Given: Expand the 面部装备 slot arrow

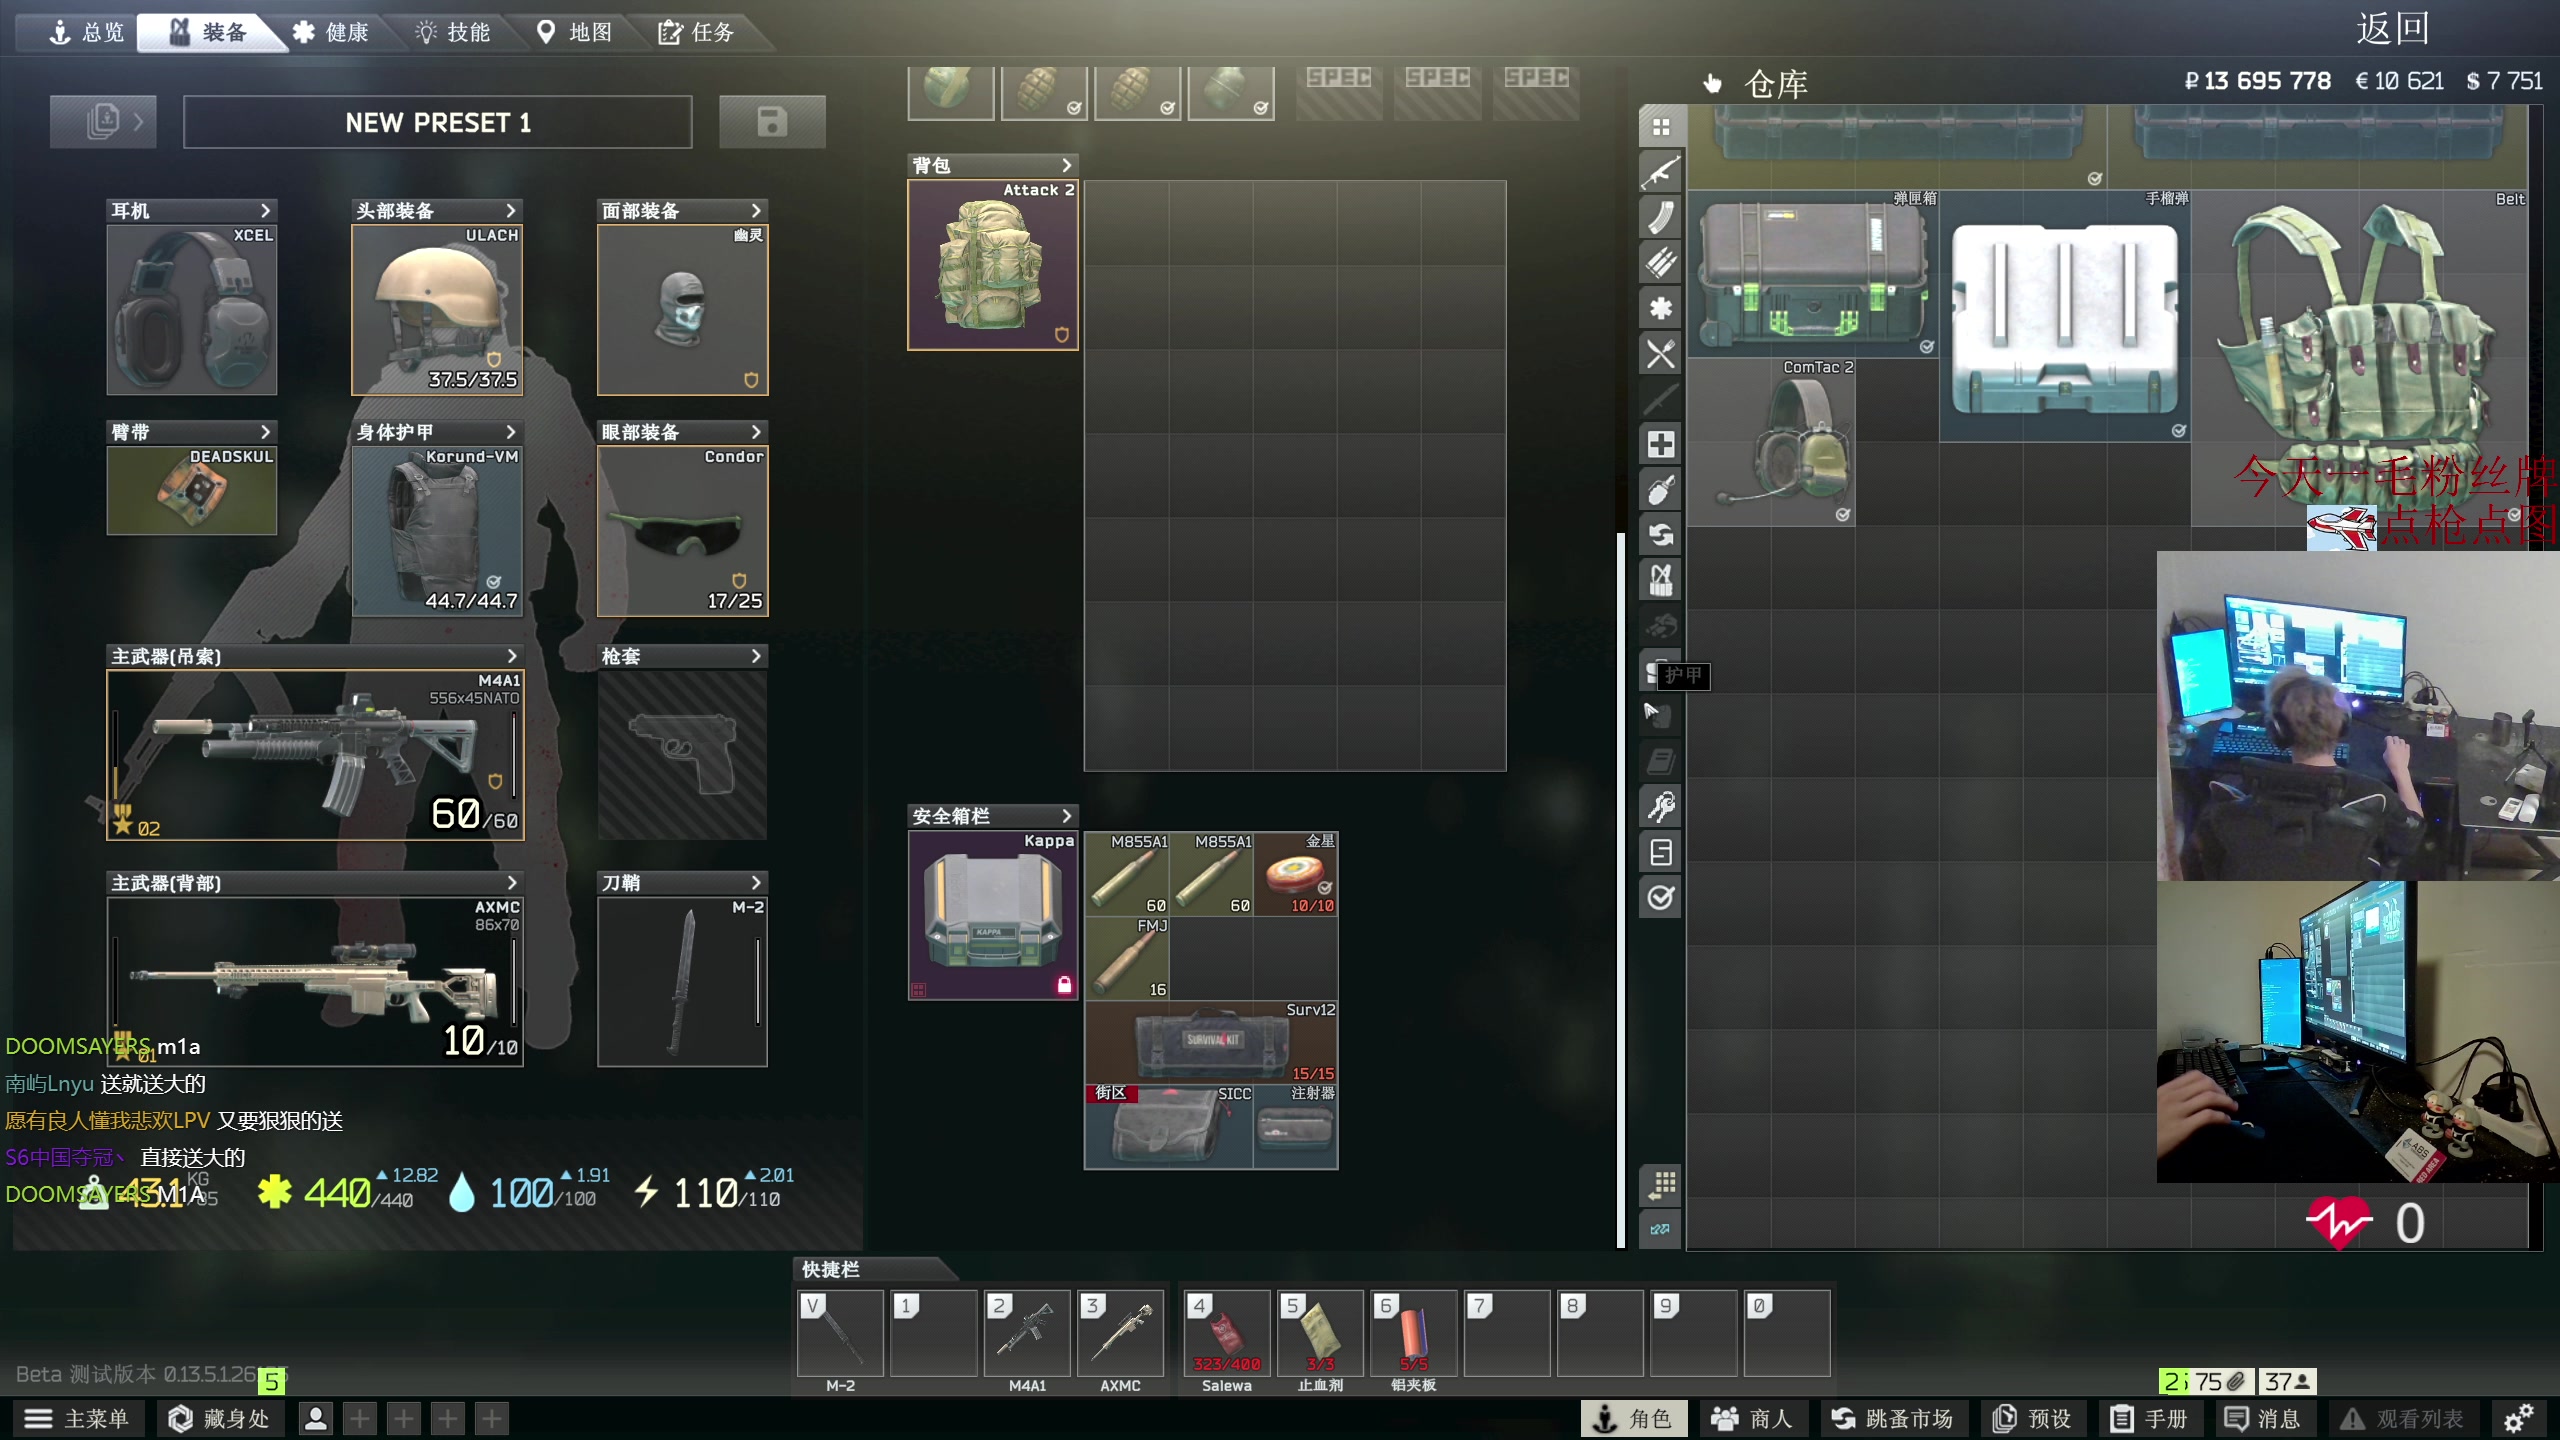Looking at the screenshot, I should coord(756,210).
